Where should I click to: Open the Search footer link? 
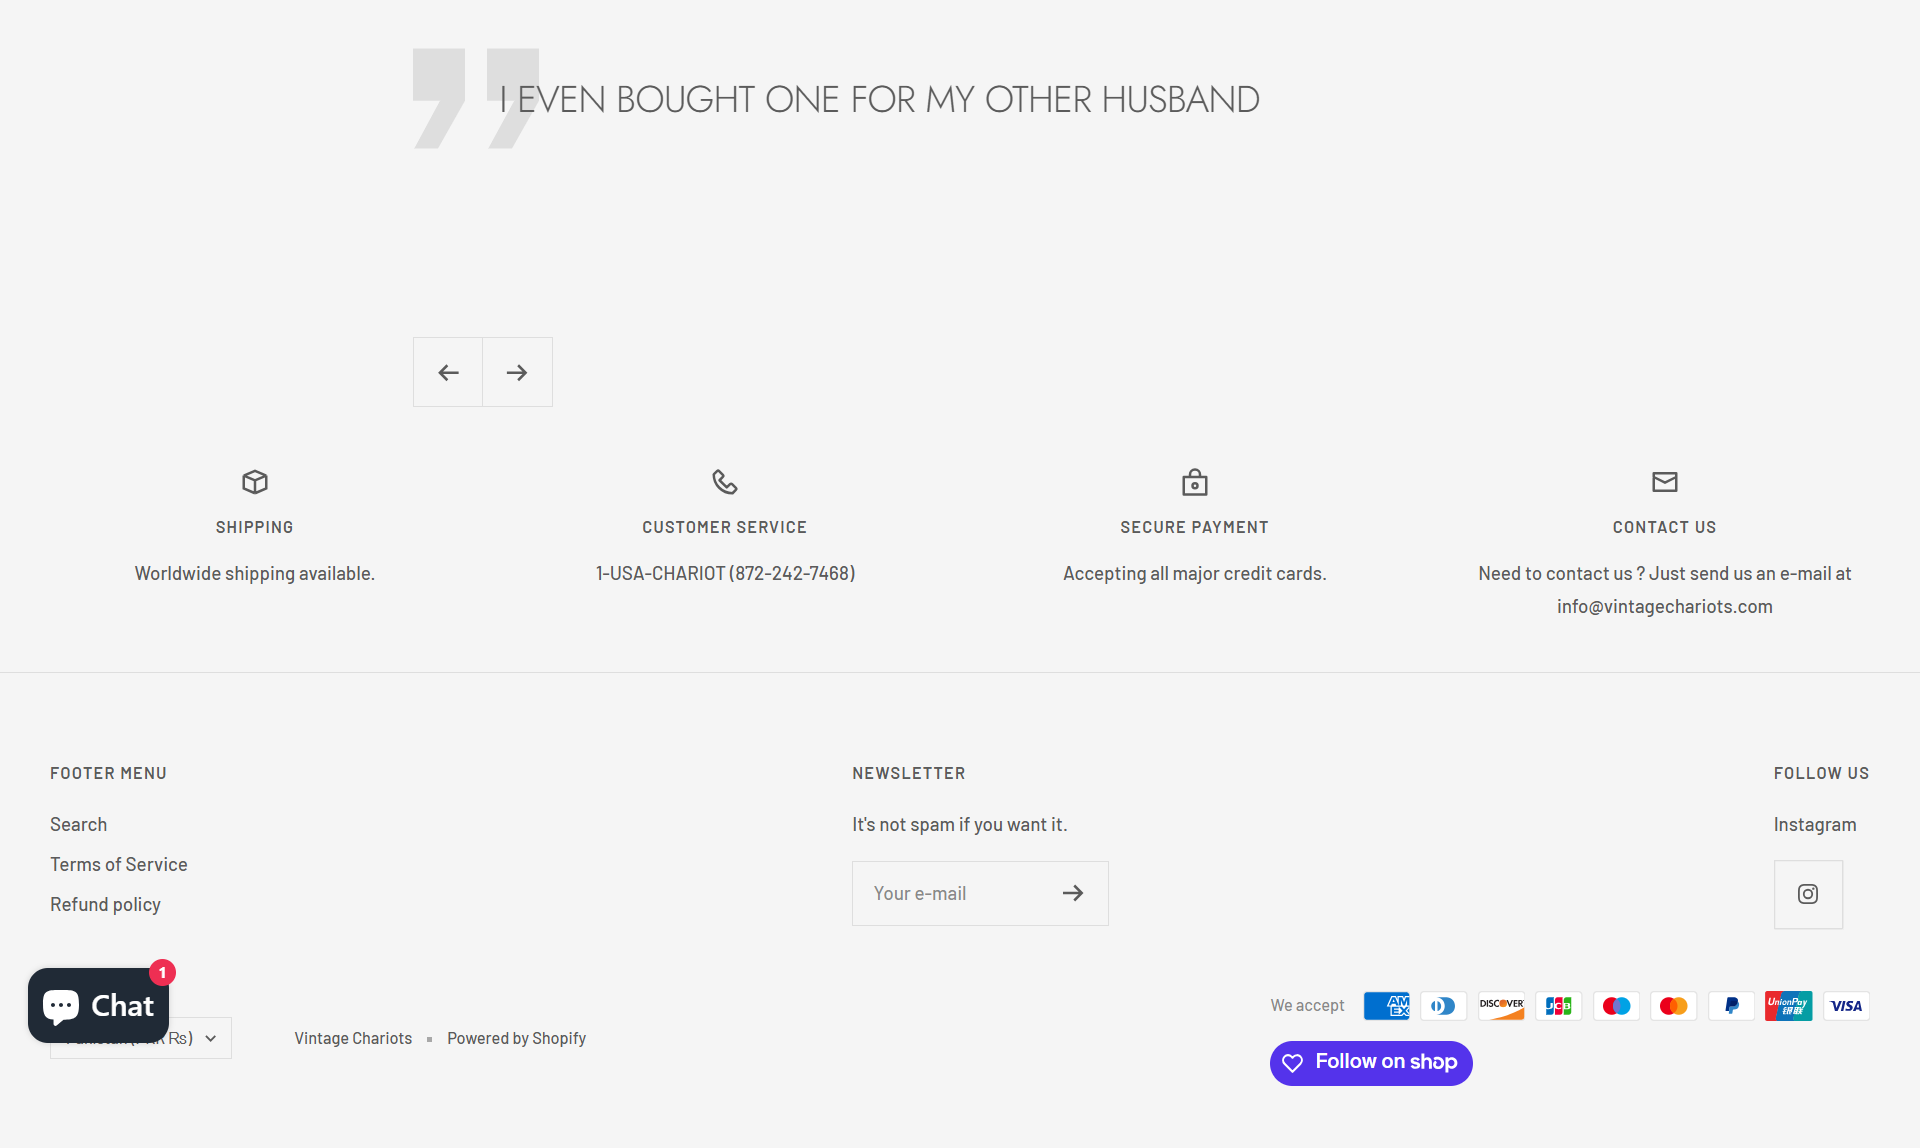point(78,824)
